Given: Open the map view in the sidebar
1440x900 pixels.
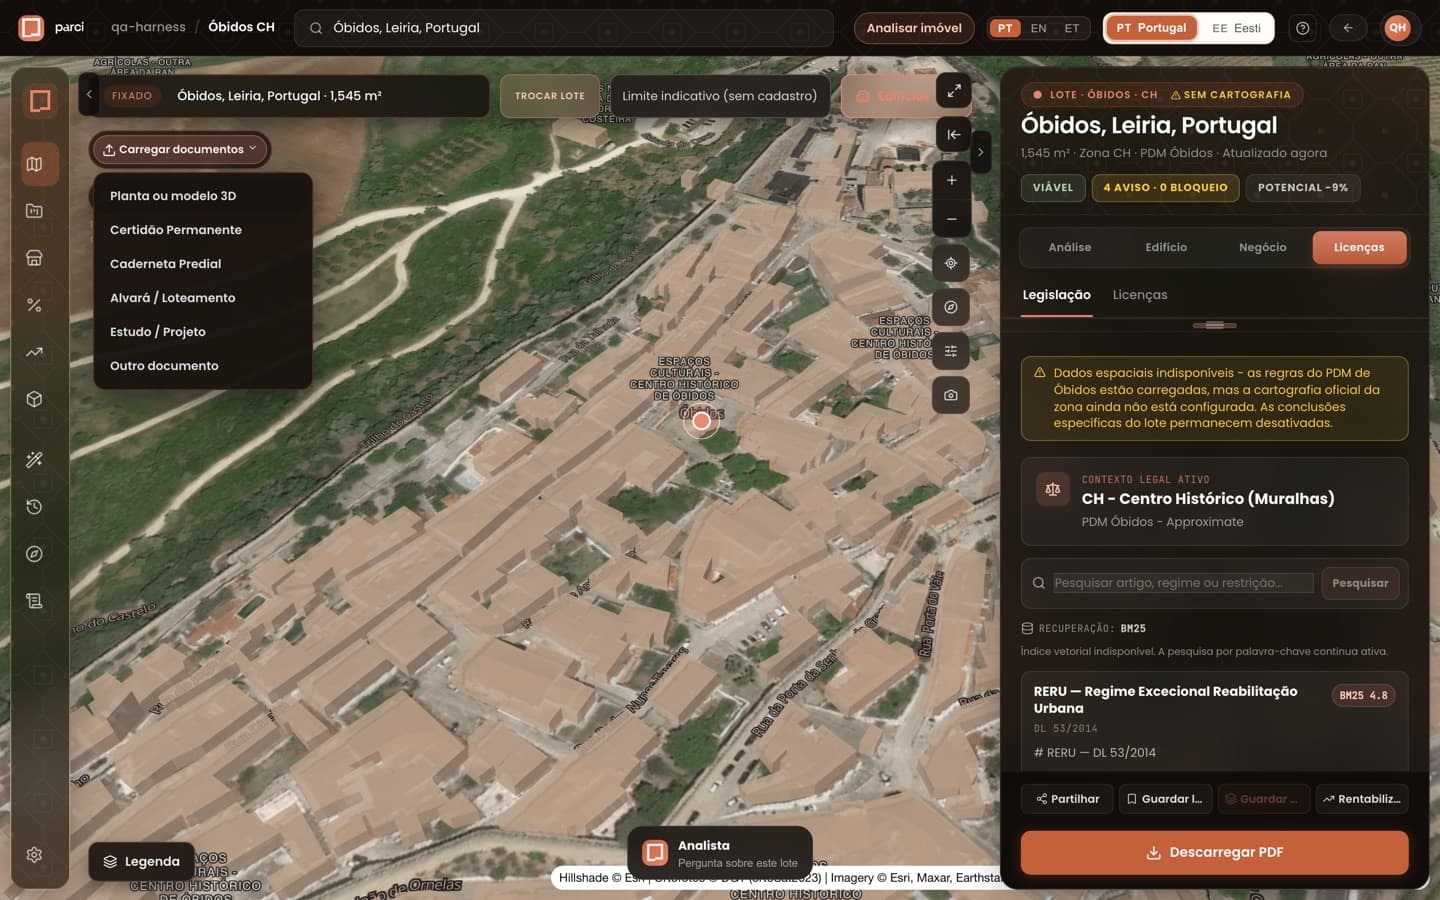Looking at the screenshot, I should click(x=35, y=164).
